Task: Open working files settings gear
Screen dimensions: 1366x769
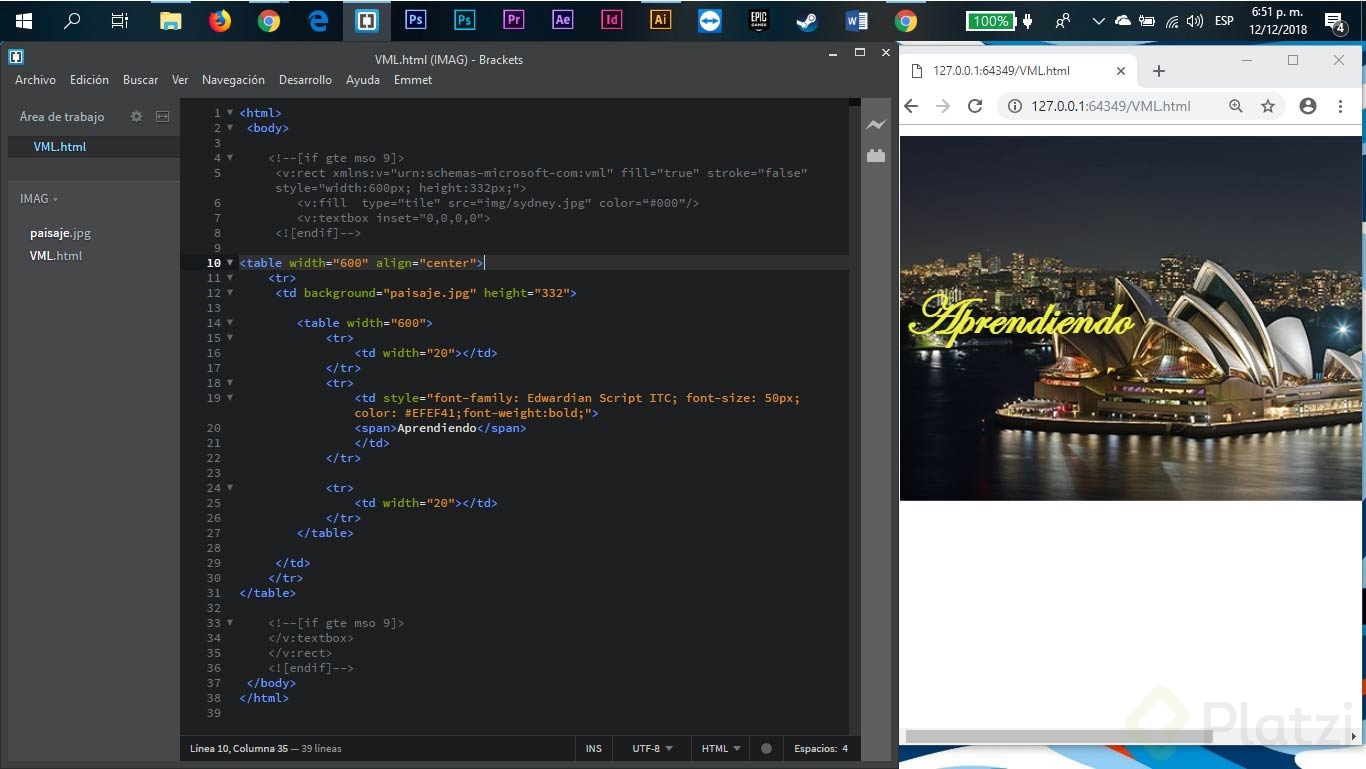Action: [x=136, y=117]
